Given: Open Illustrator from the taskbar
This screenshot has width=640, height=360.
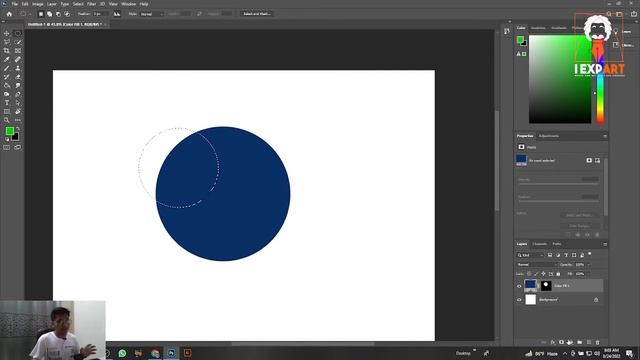Looking at the screenshot, I should tap(187, 353).
